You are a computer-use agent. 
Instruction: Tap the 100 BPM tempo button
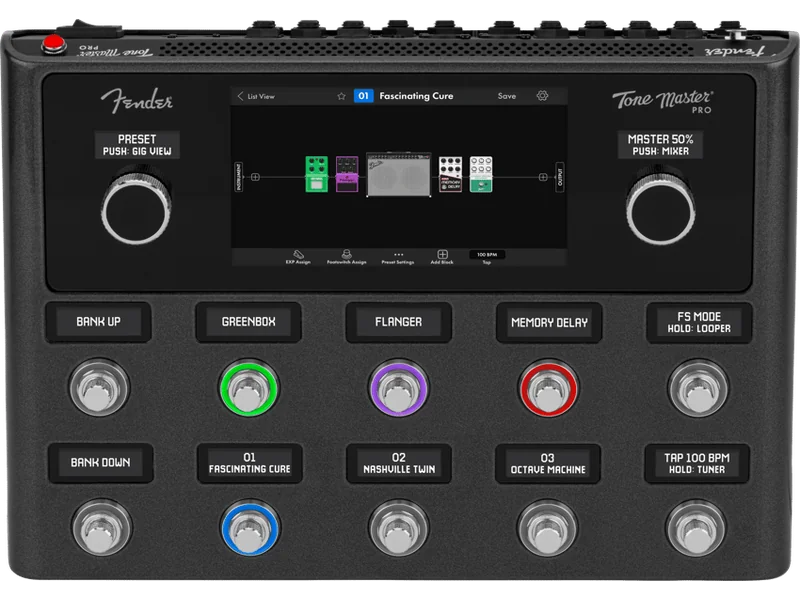pyautogui.click(x=487, y=255)
